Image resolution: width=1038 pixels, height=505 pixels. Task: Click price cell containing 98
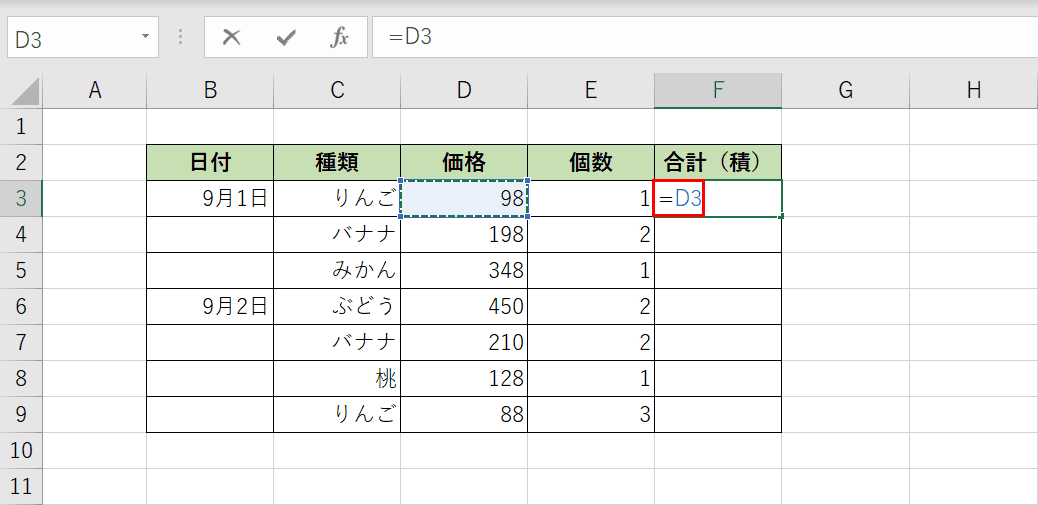464,199
